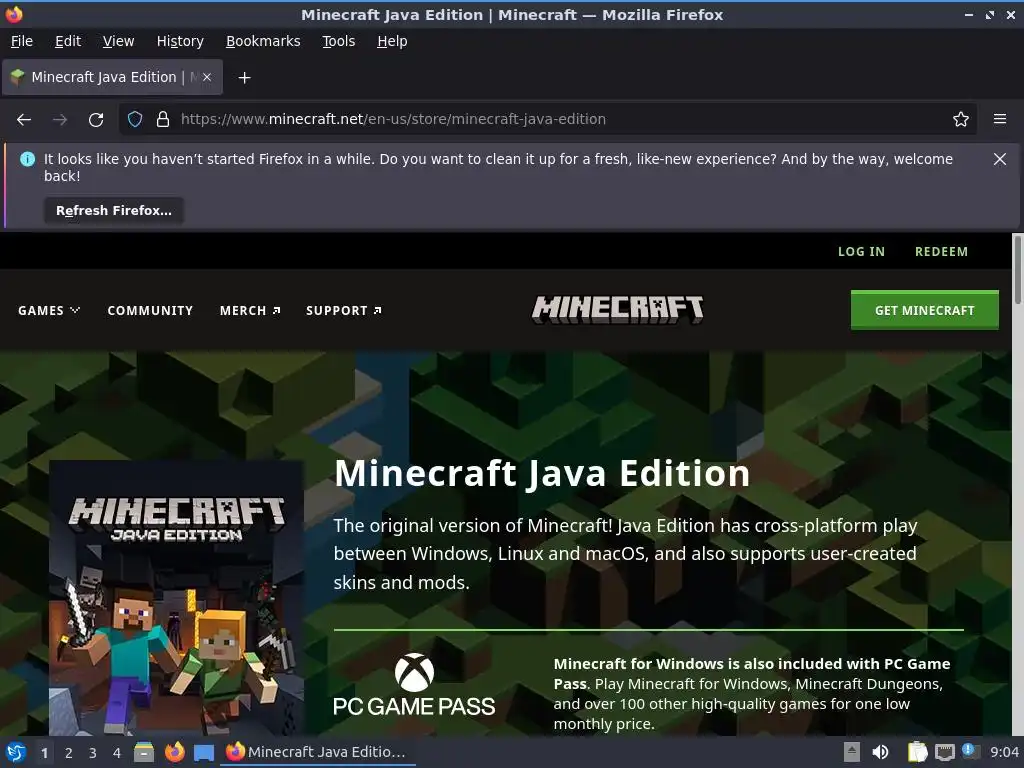The image size is (1024, 768).
Task: Open the History menu
Action: (180, 41)
